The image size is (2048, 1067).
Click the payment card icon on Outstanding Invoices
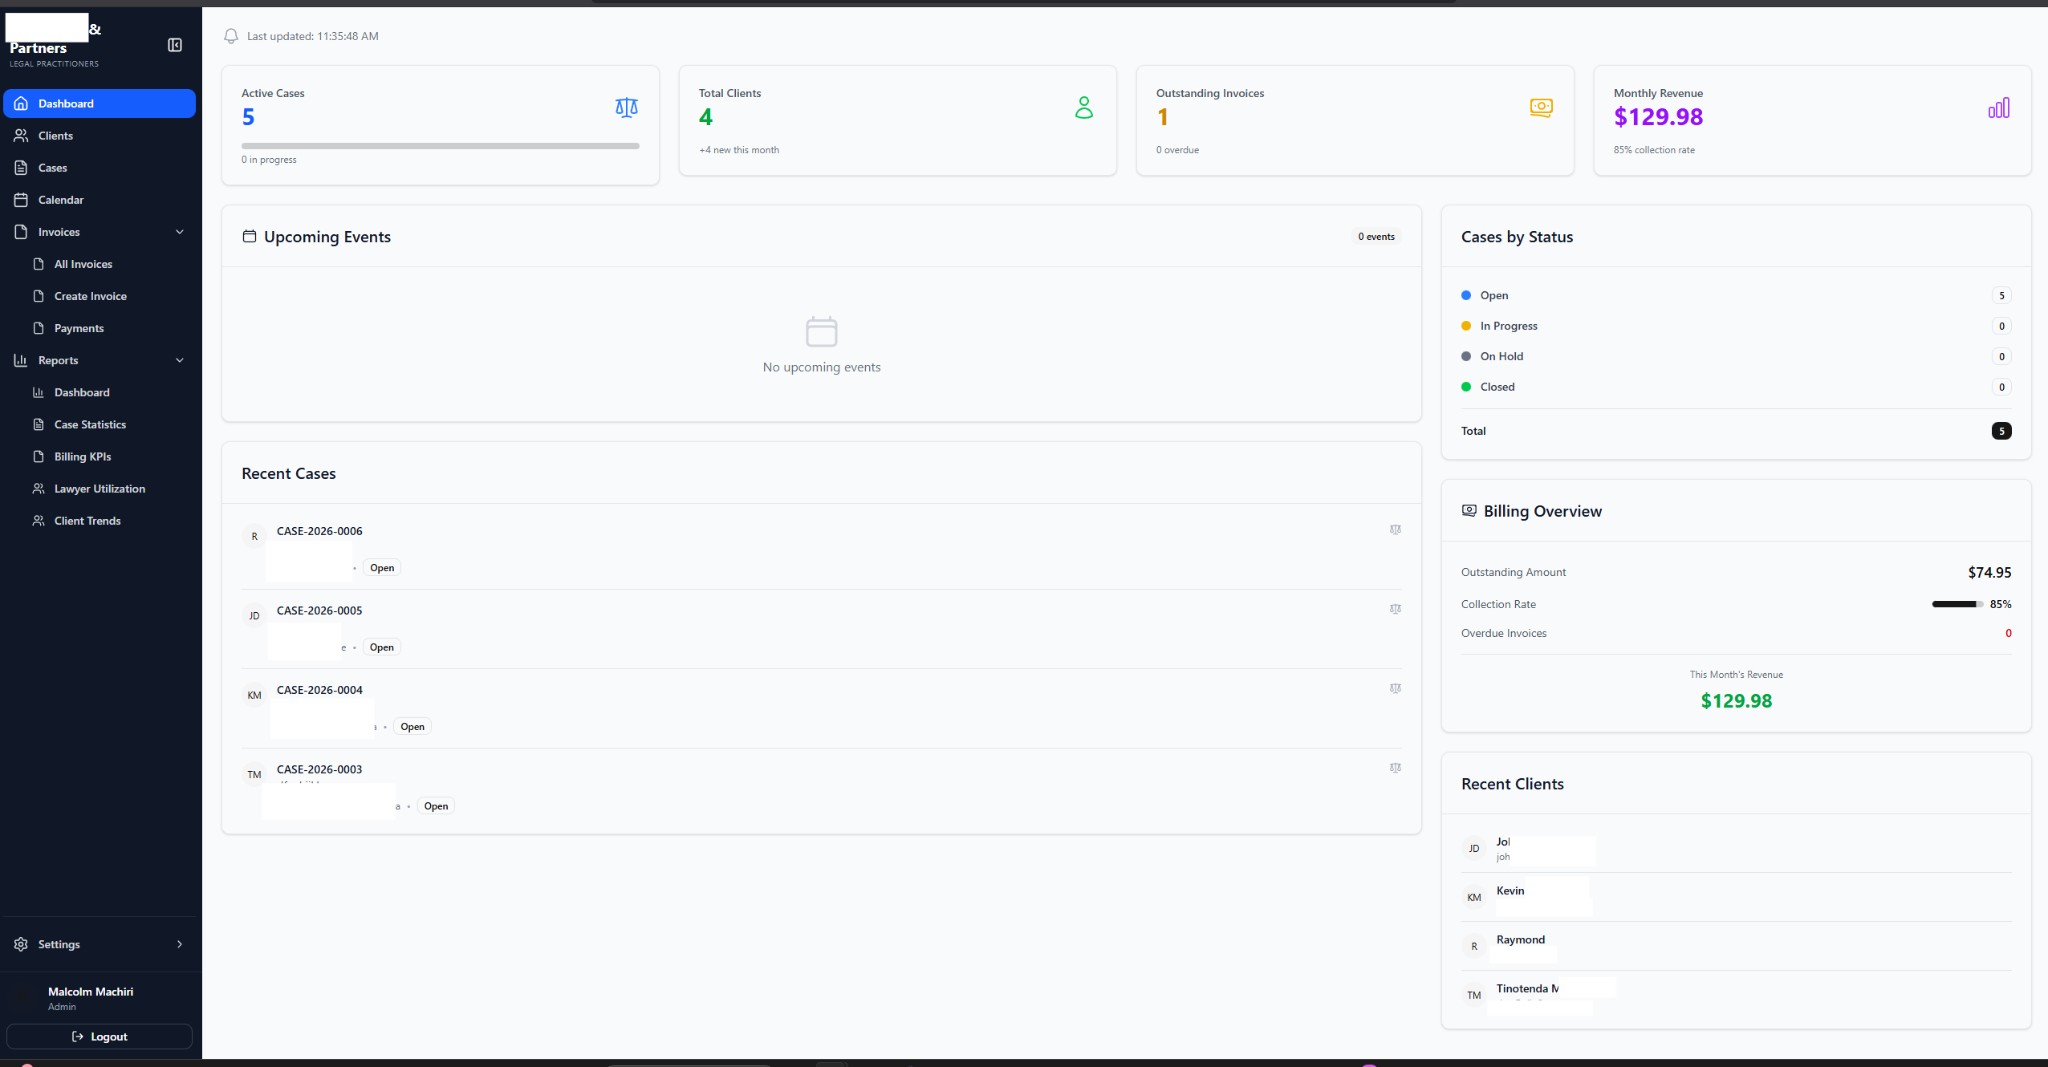click(1540, 107)
